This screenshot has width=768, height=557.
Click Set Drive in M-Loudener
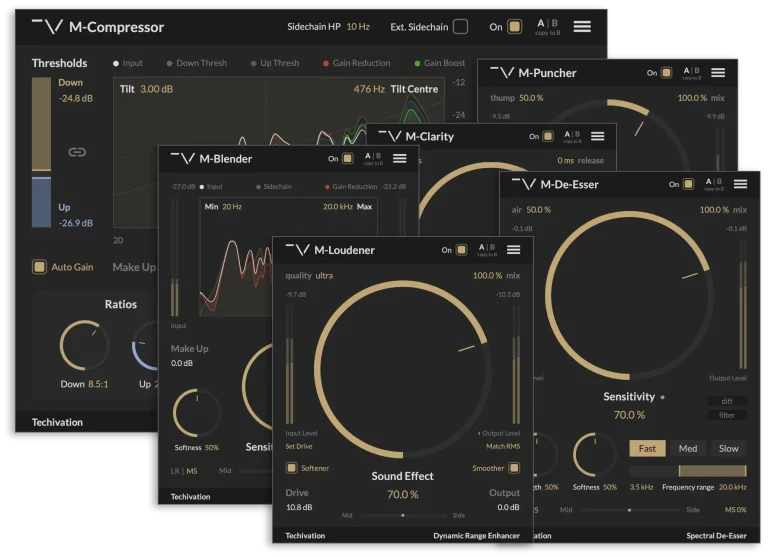[x=299, y=446]
